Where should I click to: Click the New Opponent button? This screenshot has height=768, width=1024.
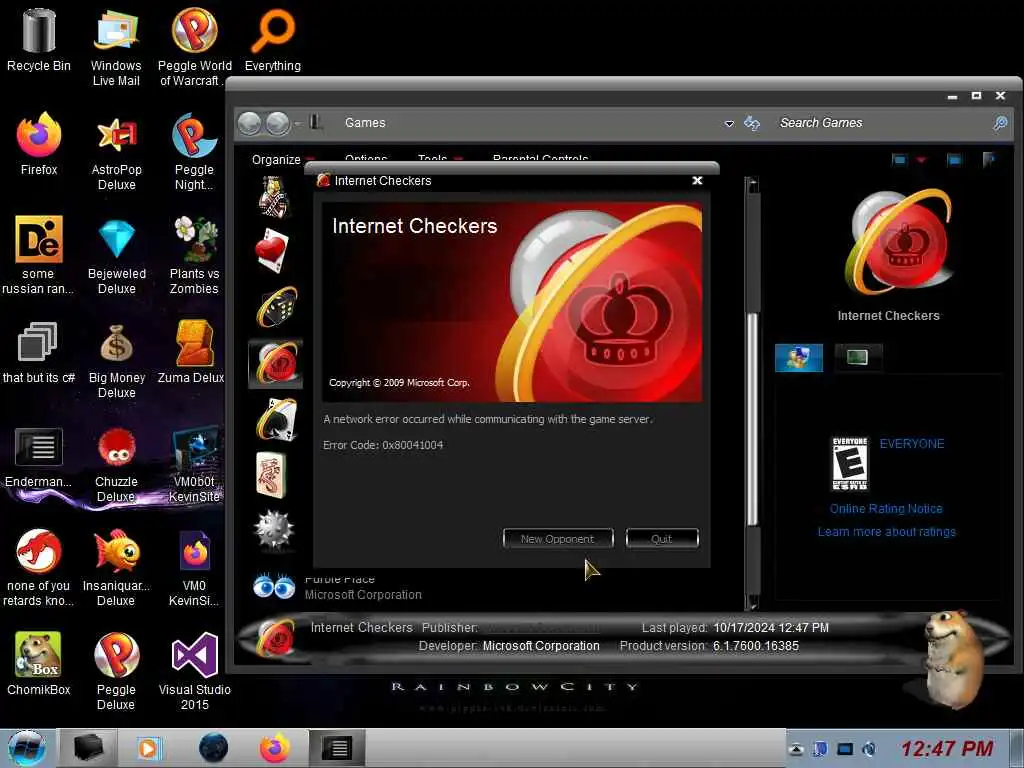(558, 539)
